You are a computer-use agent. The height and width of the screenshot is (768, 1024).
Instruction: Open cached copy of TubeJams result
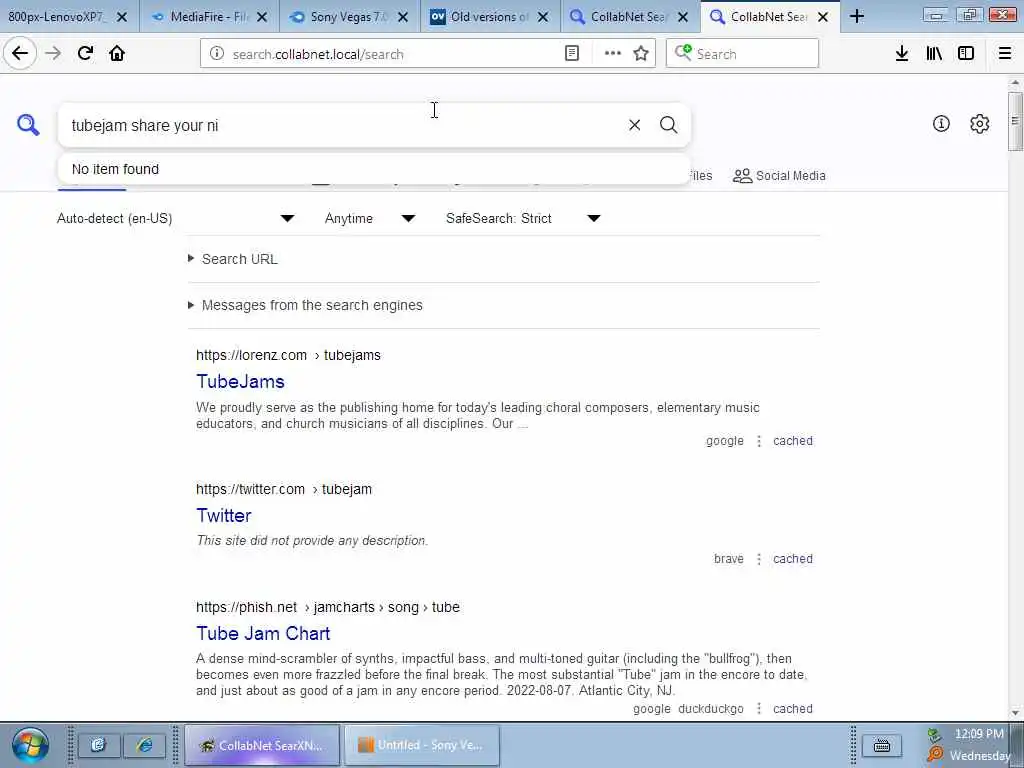tap(793, 441)
